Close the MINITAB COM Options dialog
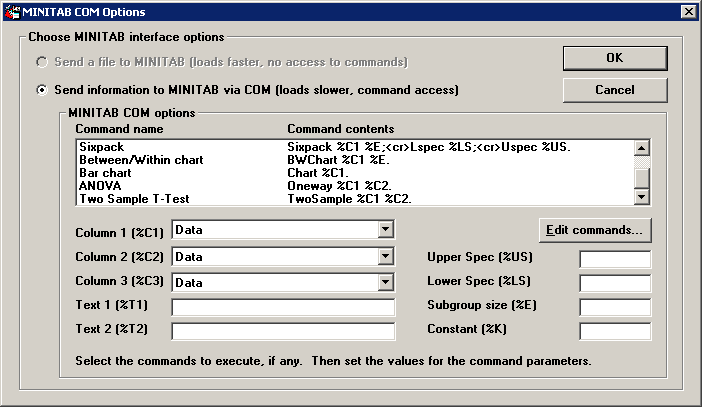Image resolution: width=702 pixels, height=407 pixels. (687, 11)
